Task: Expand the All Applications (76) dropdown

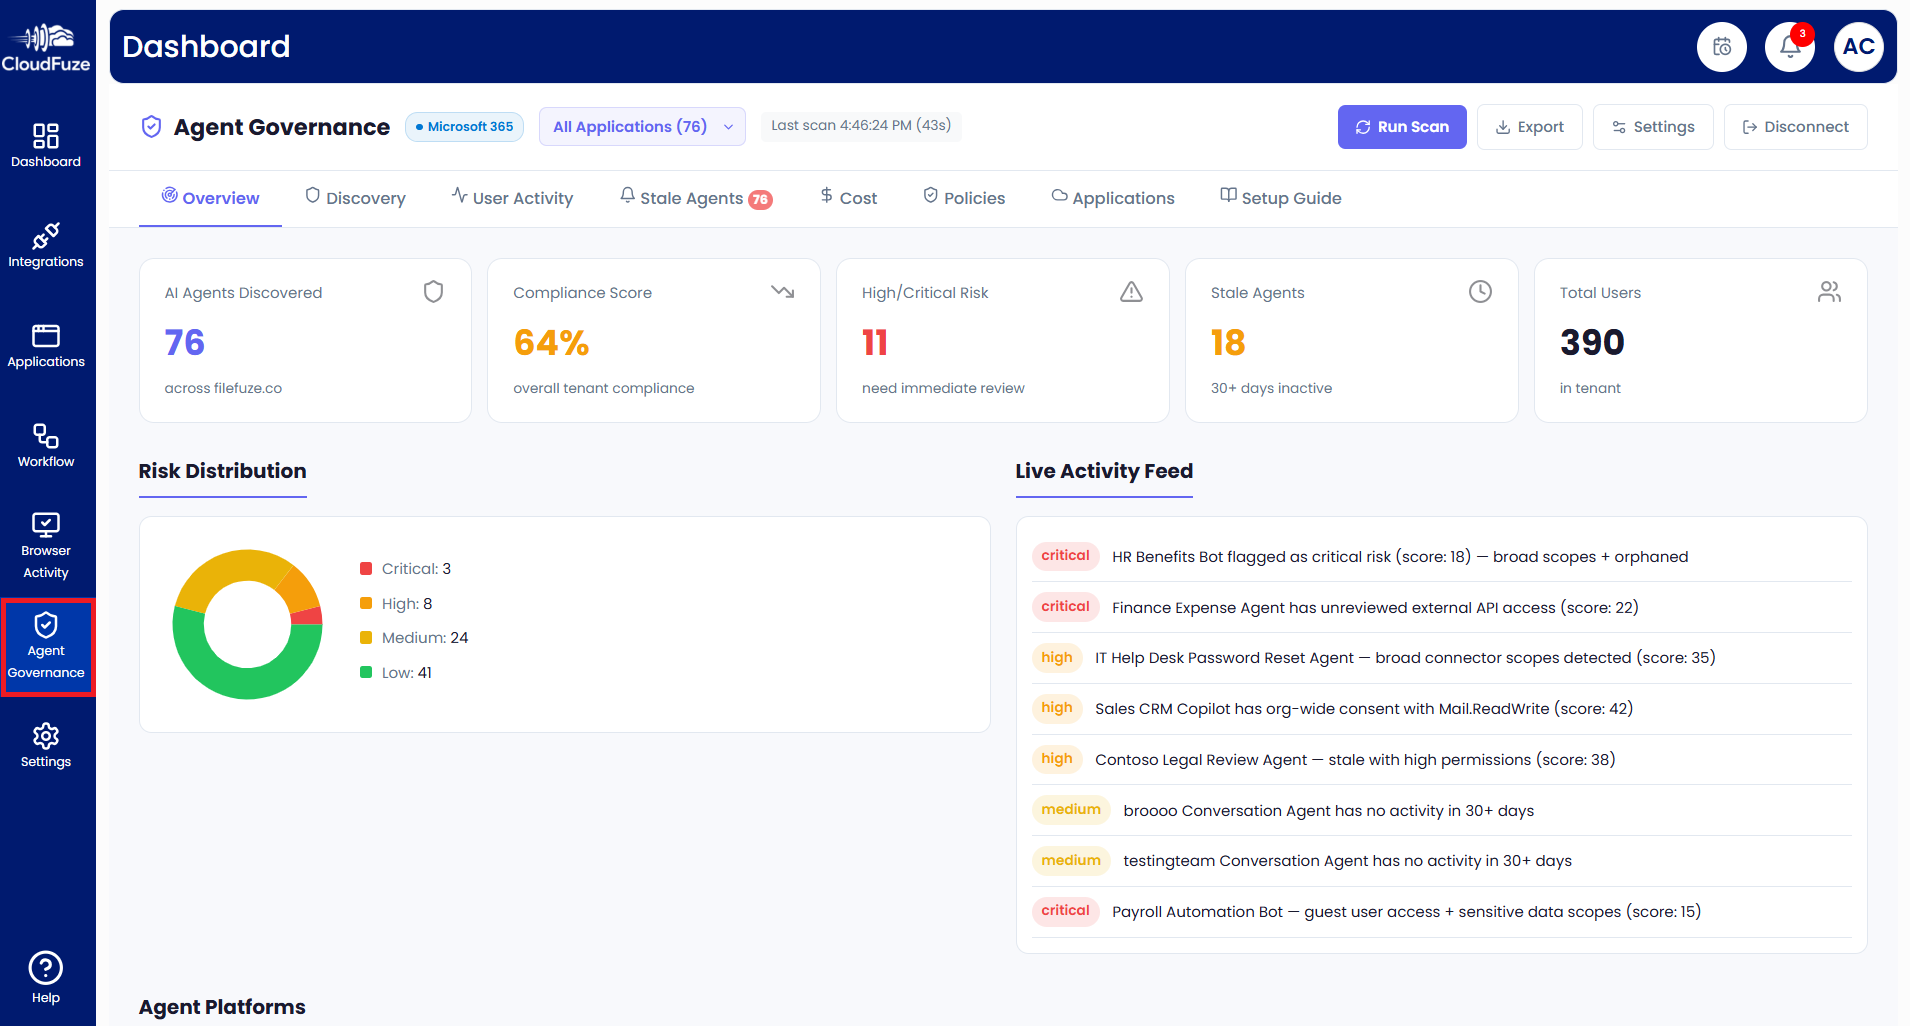Action: [642, 127]
